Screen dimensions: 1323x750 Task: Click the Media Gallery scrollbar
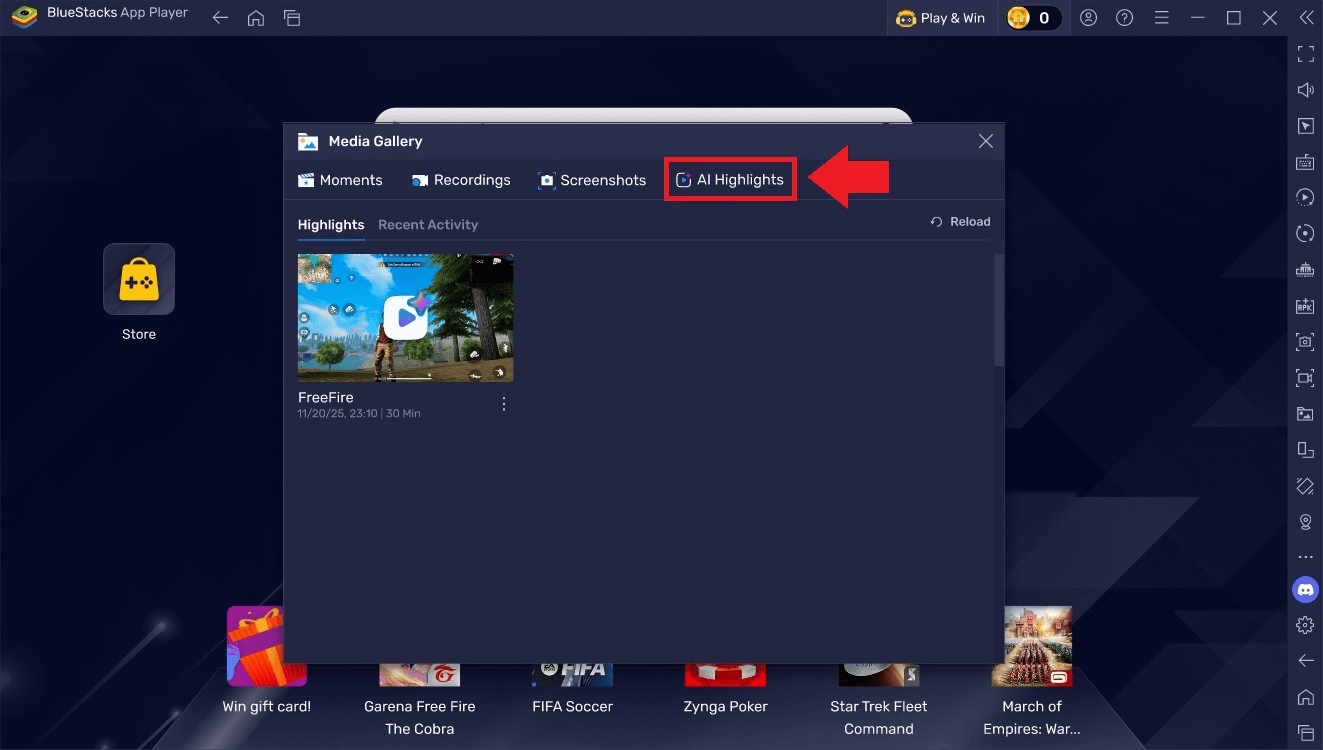[x=998, y=310]
